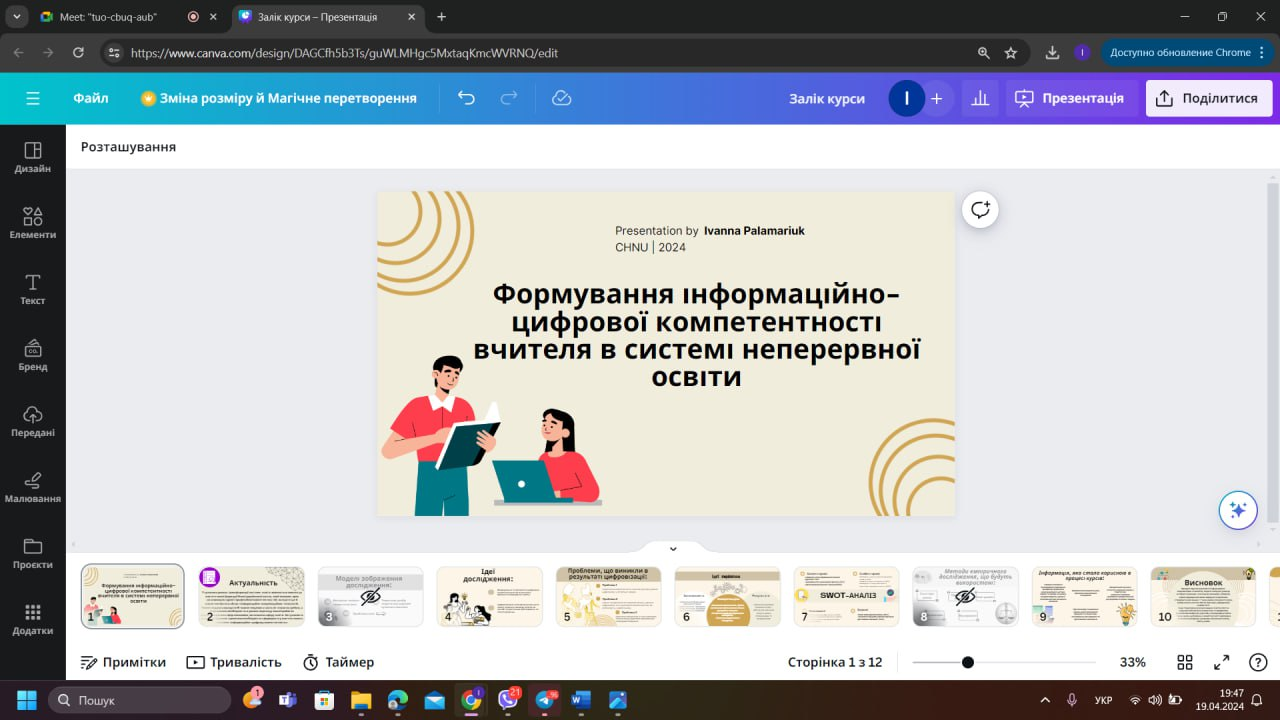Image resolution: width=1280 pixels, height=720 pixels.
Task: Open the Малювання drawing tool
Action: 33,487
